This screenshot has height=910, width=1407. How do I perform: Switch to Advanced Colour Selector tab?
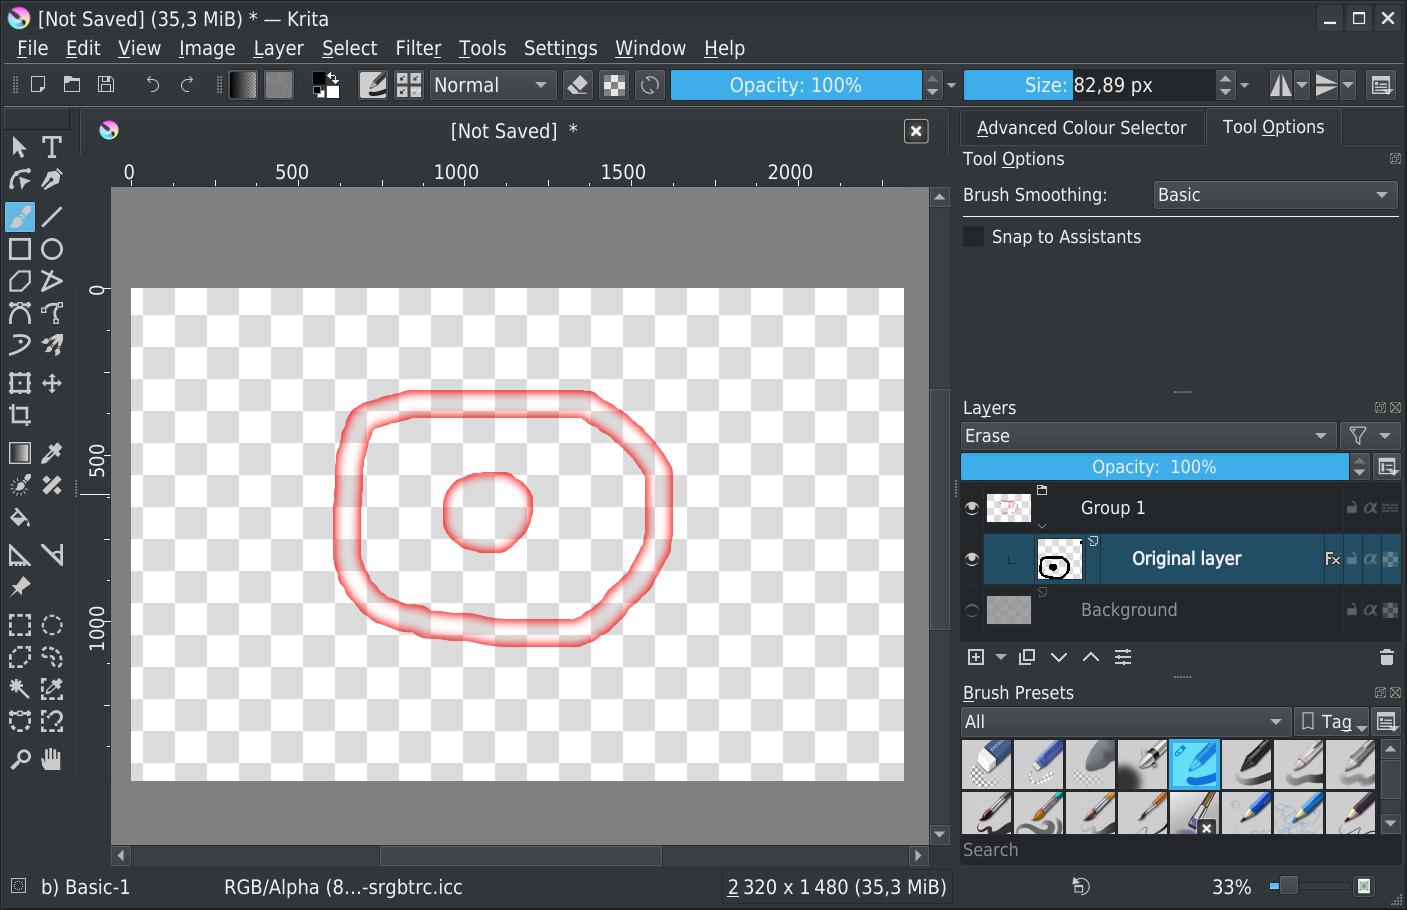1081,128
